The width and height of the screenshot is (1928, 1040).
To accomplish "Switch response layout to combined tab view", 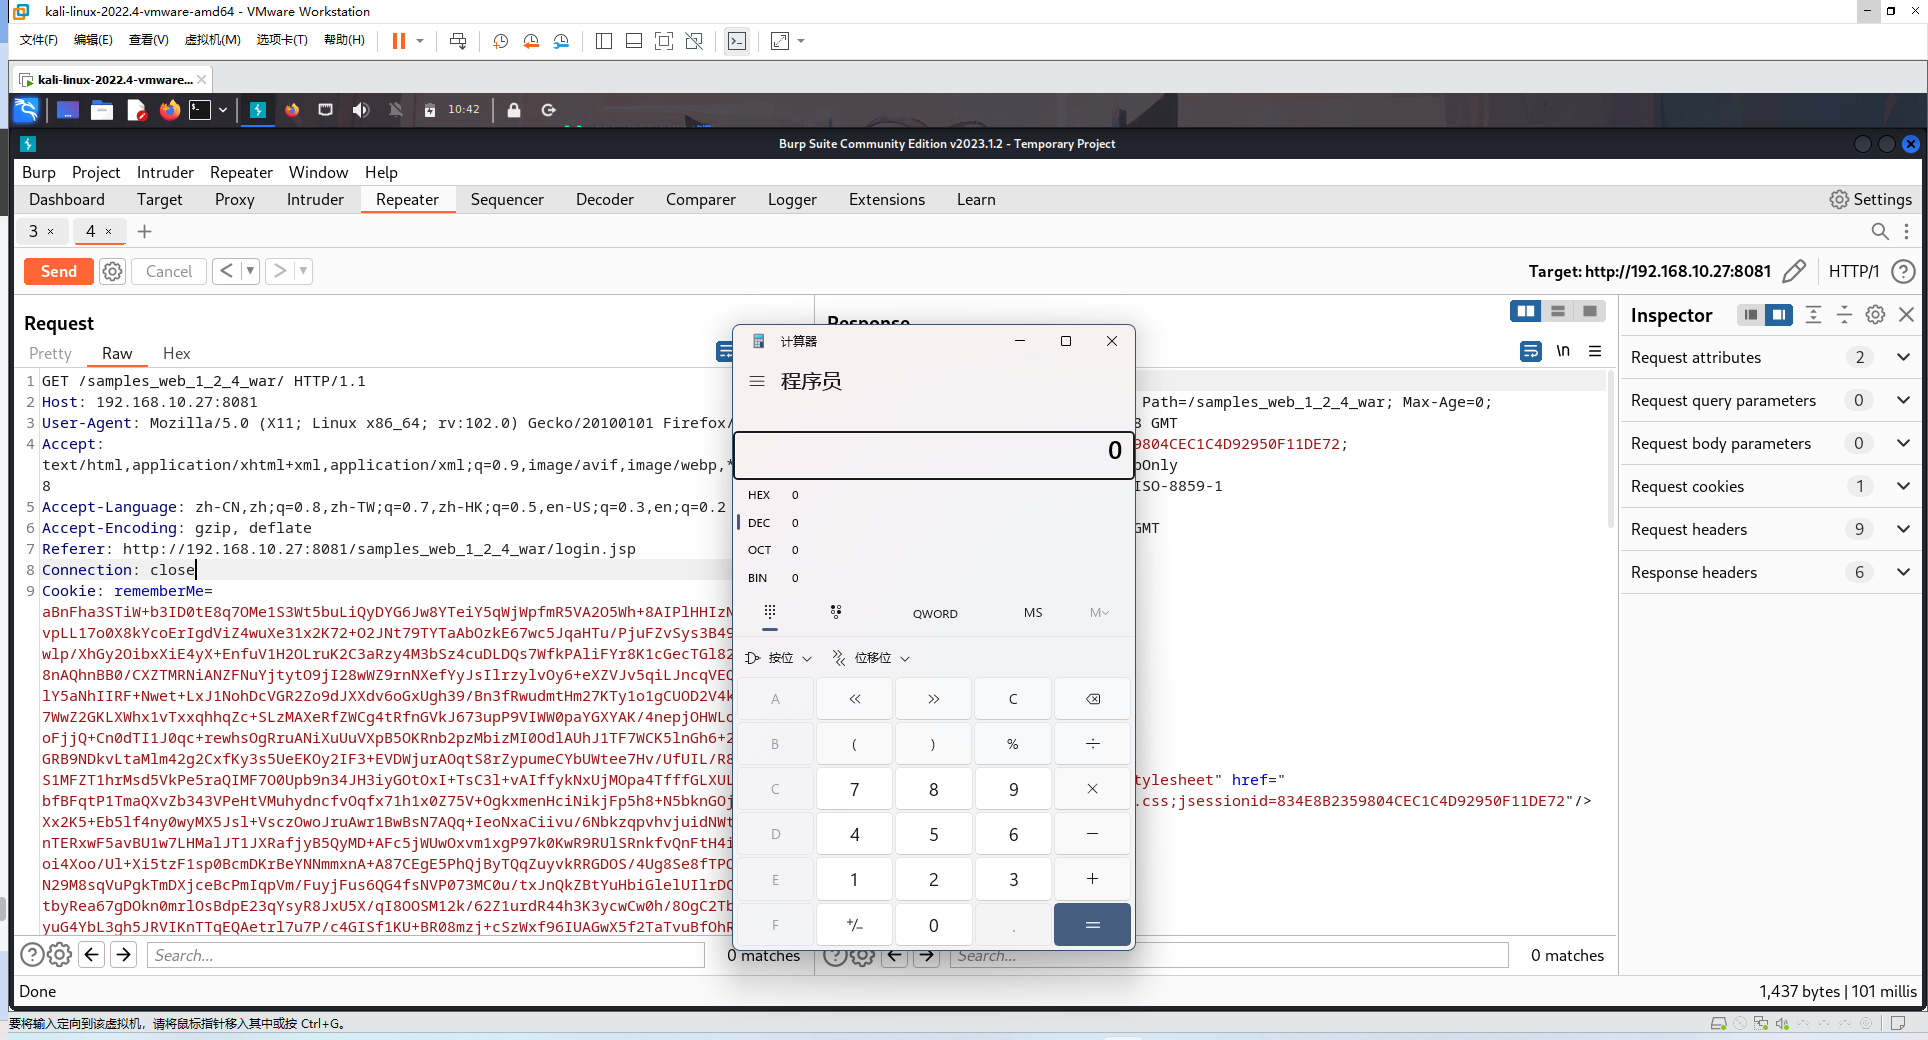I will [1590, 311].
